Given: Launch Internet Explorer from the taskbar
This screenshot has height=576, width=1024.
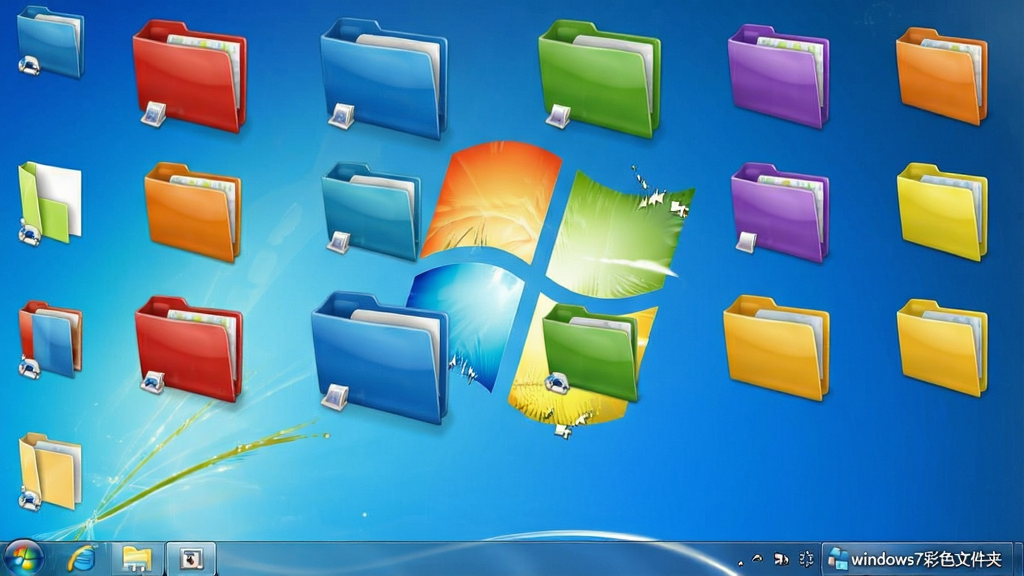Looking at the screenshot, I should [82, 559].
